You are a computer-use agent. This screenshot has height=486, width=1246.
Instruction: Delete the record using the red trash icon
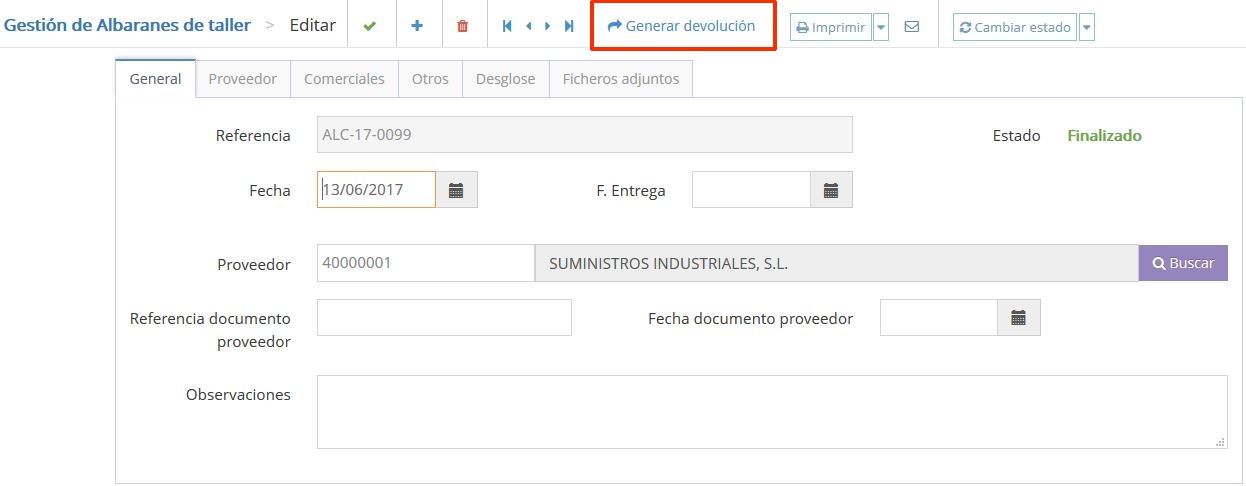[x=462, y=26]
